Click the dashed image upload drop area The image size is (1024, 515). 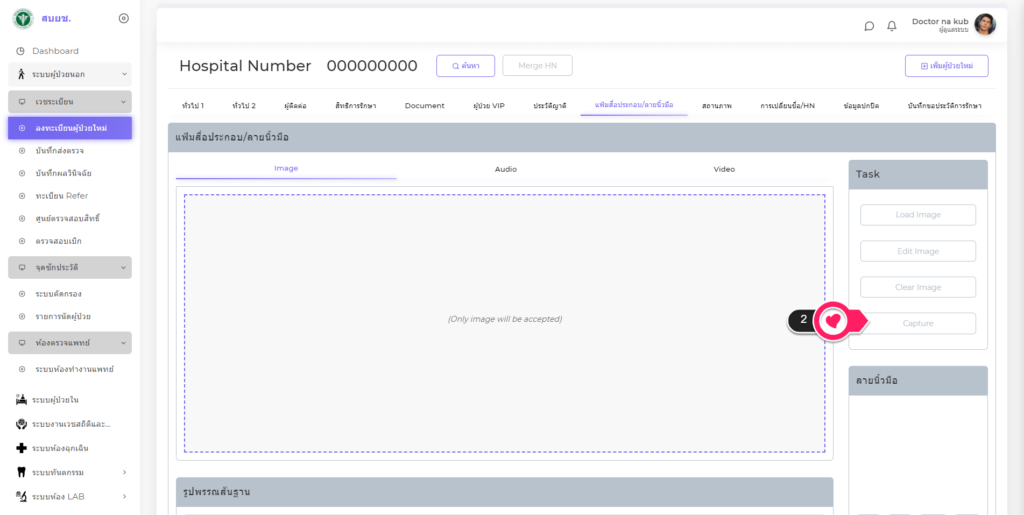point(504,322)
